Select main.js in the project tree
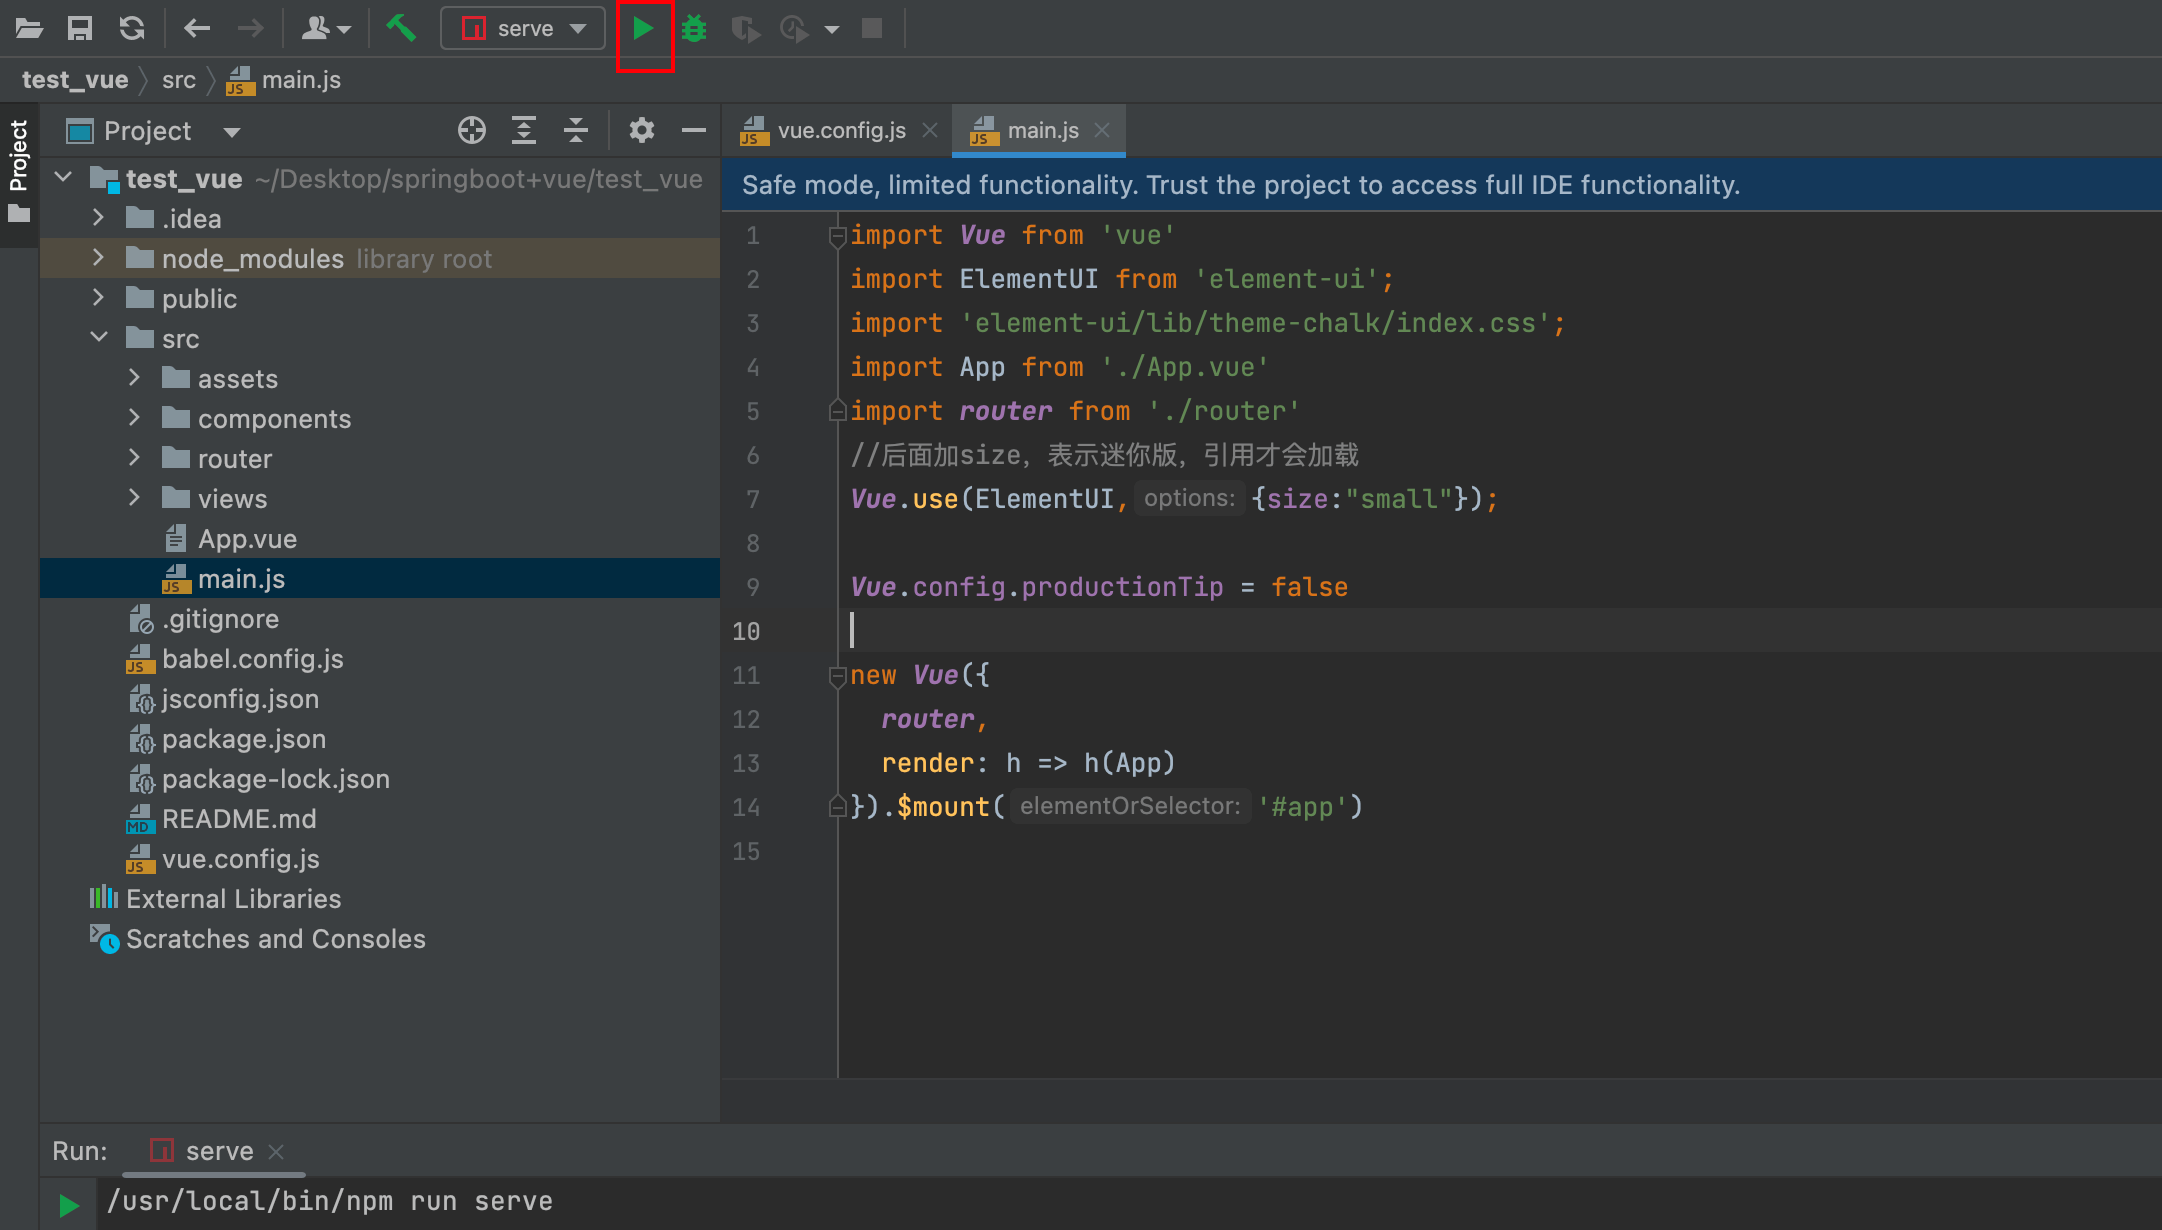Viewport: 2162px width, 1230px height. (x=380, y=579)
